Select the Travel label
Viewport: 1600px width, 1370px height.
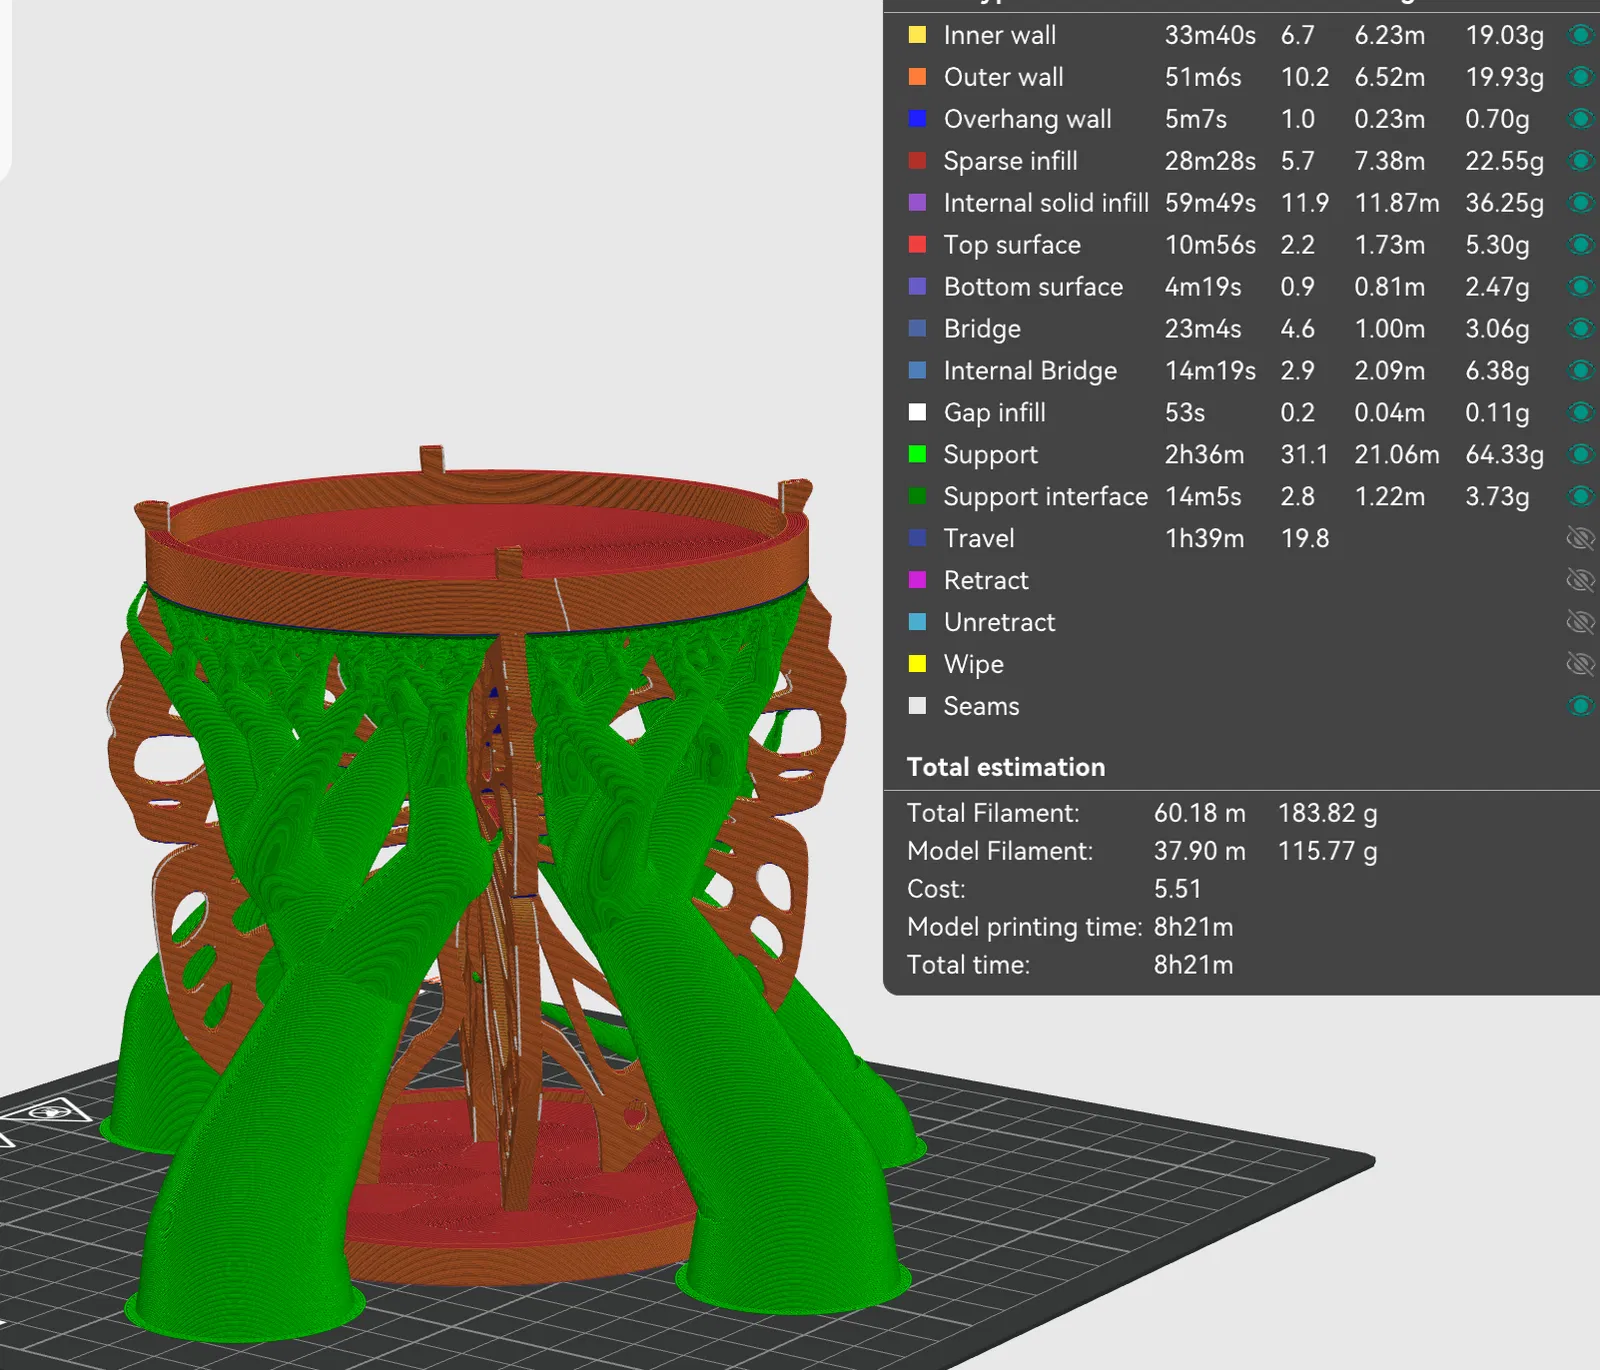tap(978, 539)
